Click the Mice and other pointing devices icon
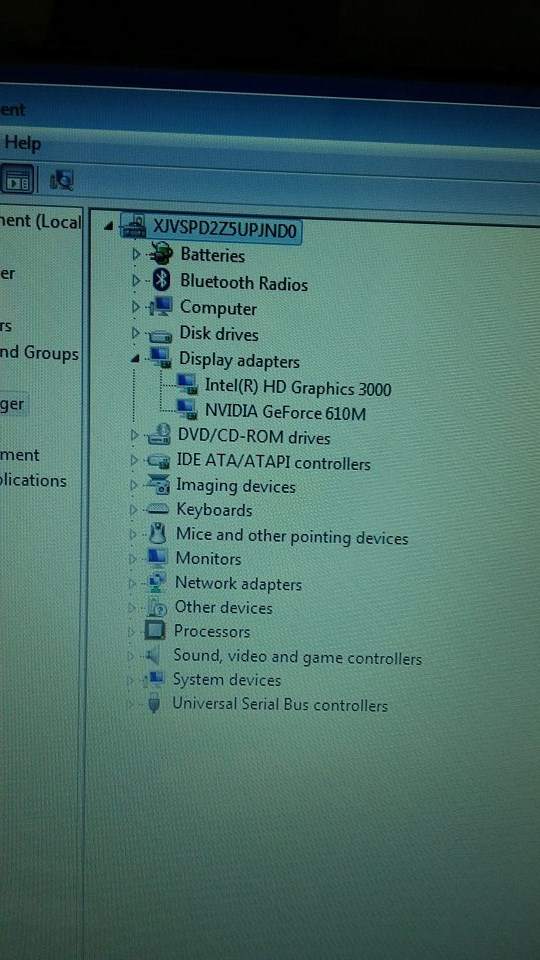The width and height of the screenshot is (540, 960). [x=157, y=533]
